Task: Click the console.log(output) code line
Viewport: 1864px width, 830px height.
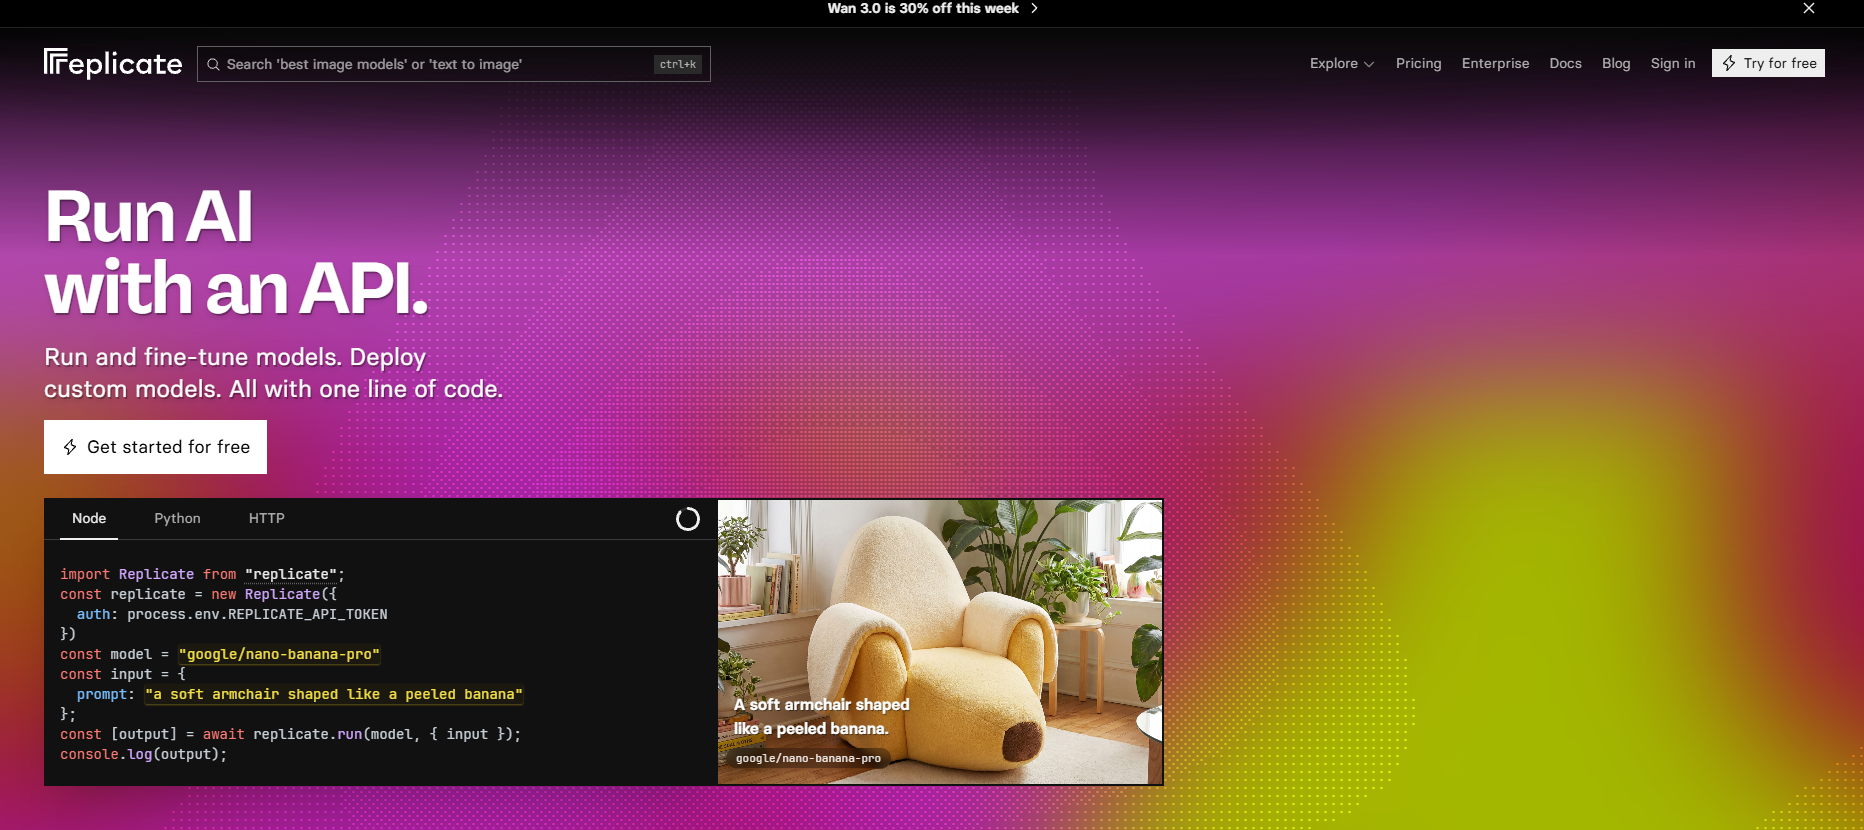Action: [x=144, y=754]
